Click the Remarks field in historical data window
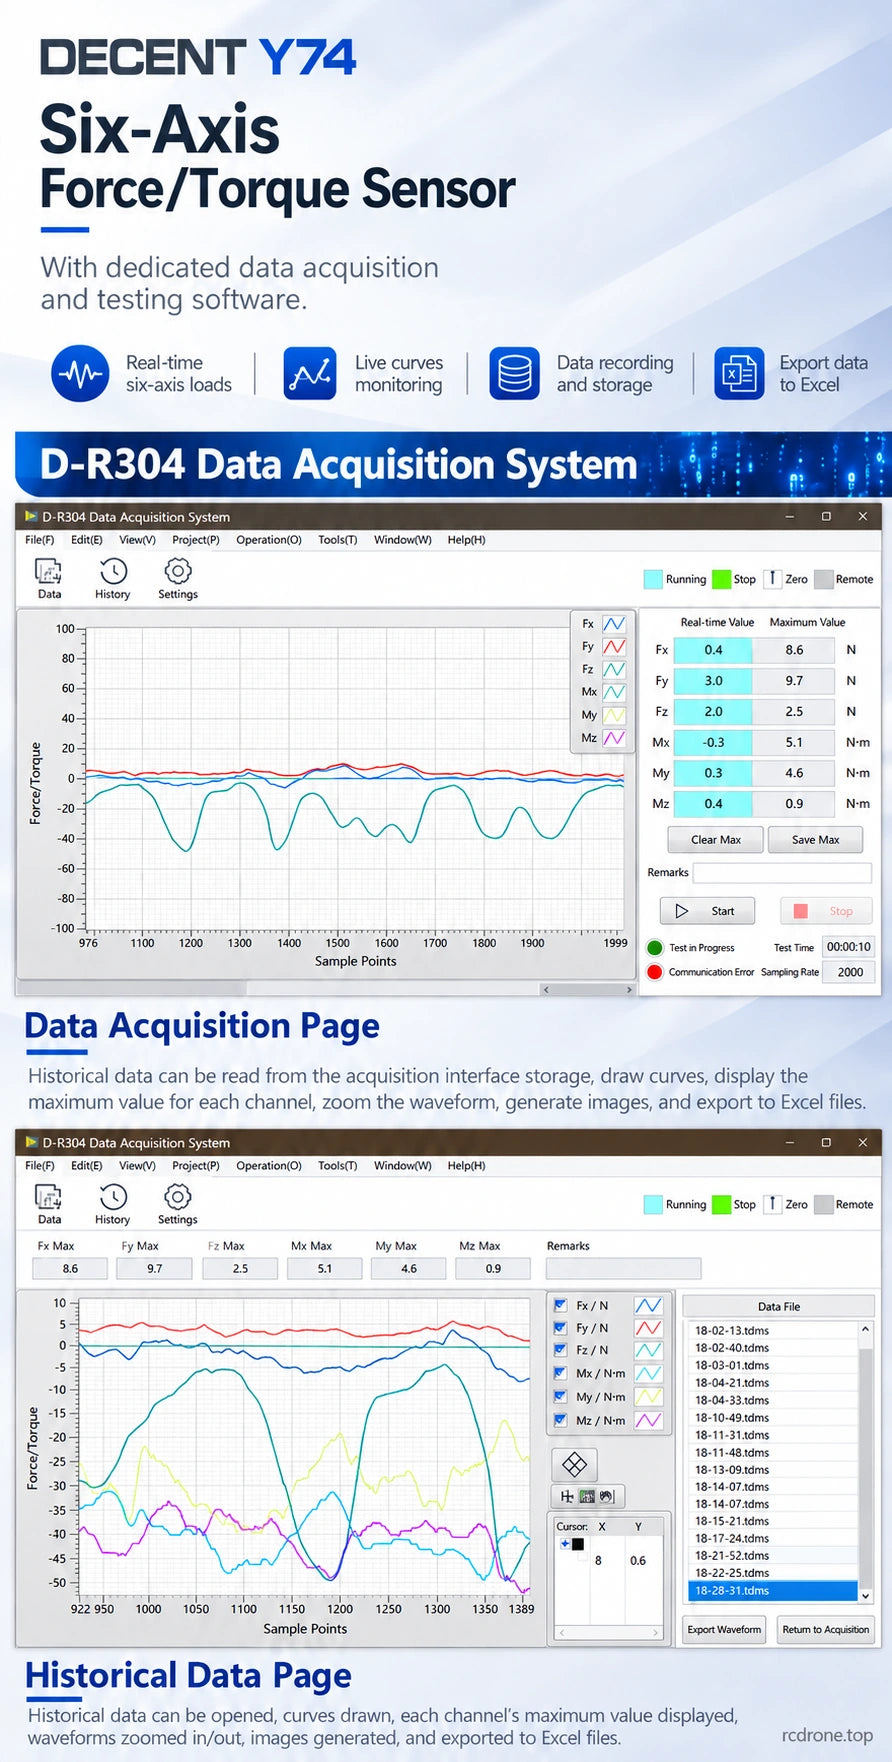Screen dimensions: 892x1762 click(624, 1269)
